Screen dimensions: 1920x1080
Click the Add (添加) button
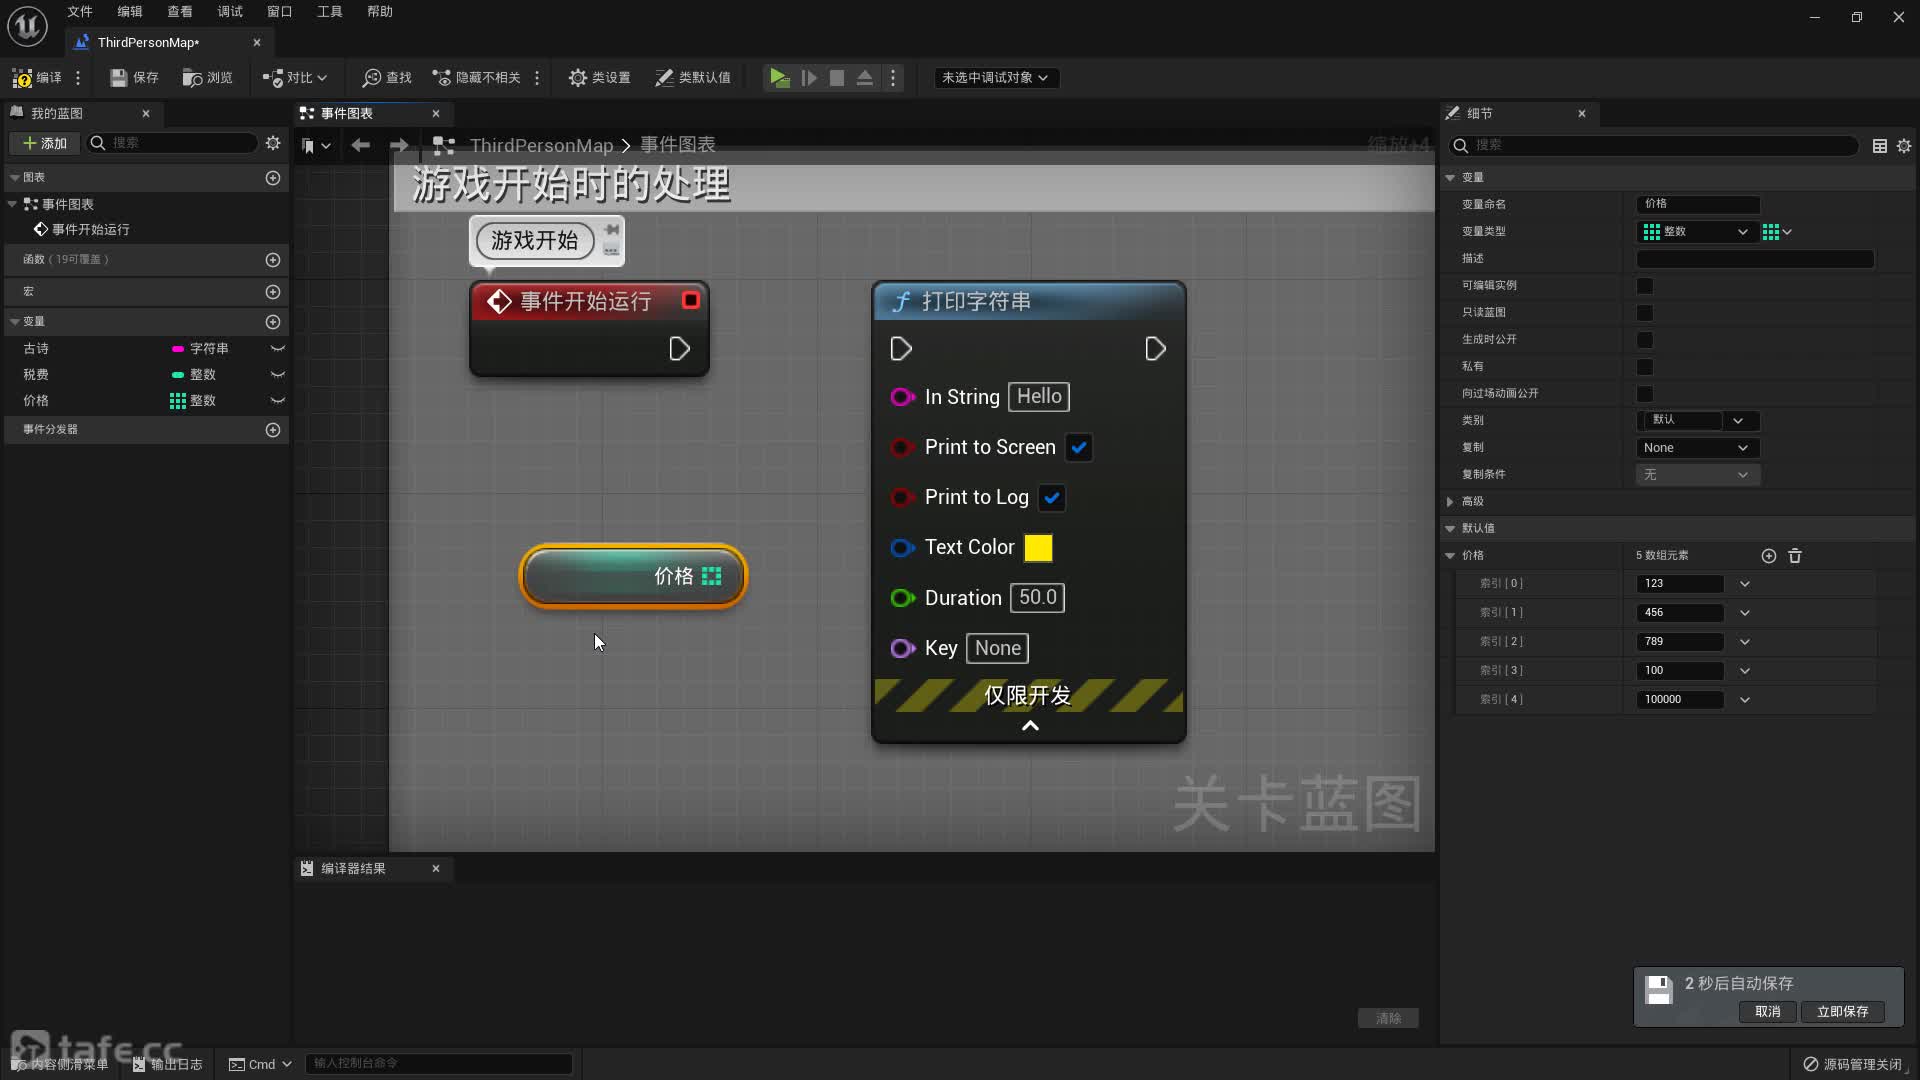click(x=45, y=143)
